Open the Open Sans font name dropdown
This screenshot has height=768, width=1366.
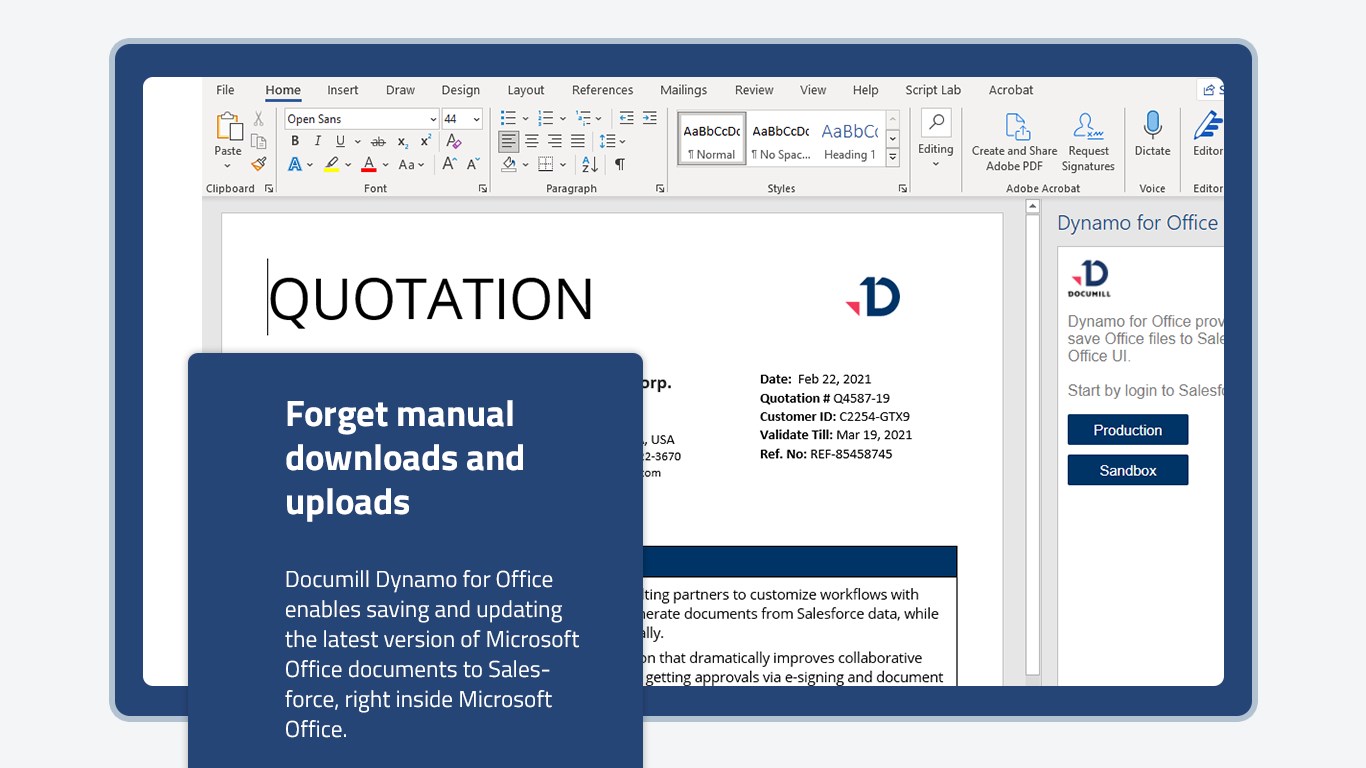(x=432, y=119)
